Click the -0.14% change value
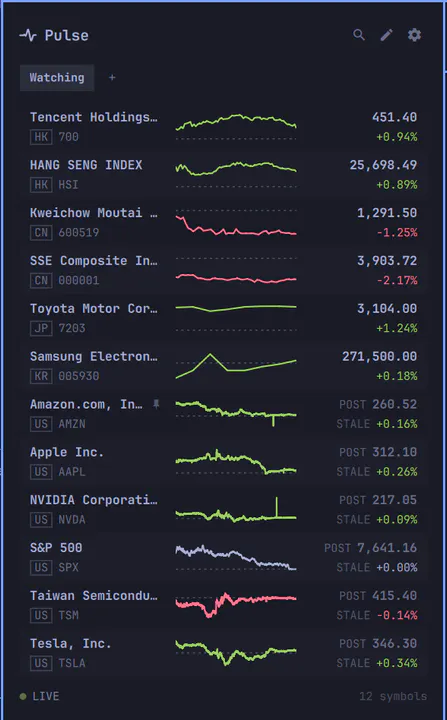Viewport: 447px width, 720px height. [x=397, y=615]
